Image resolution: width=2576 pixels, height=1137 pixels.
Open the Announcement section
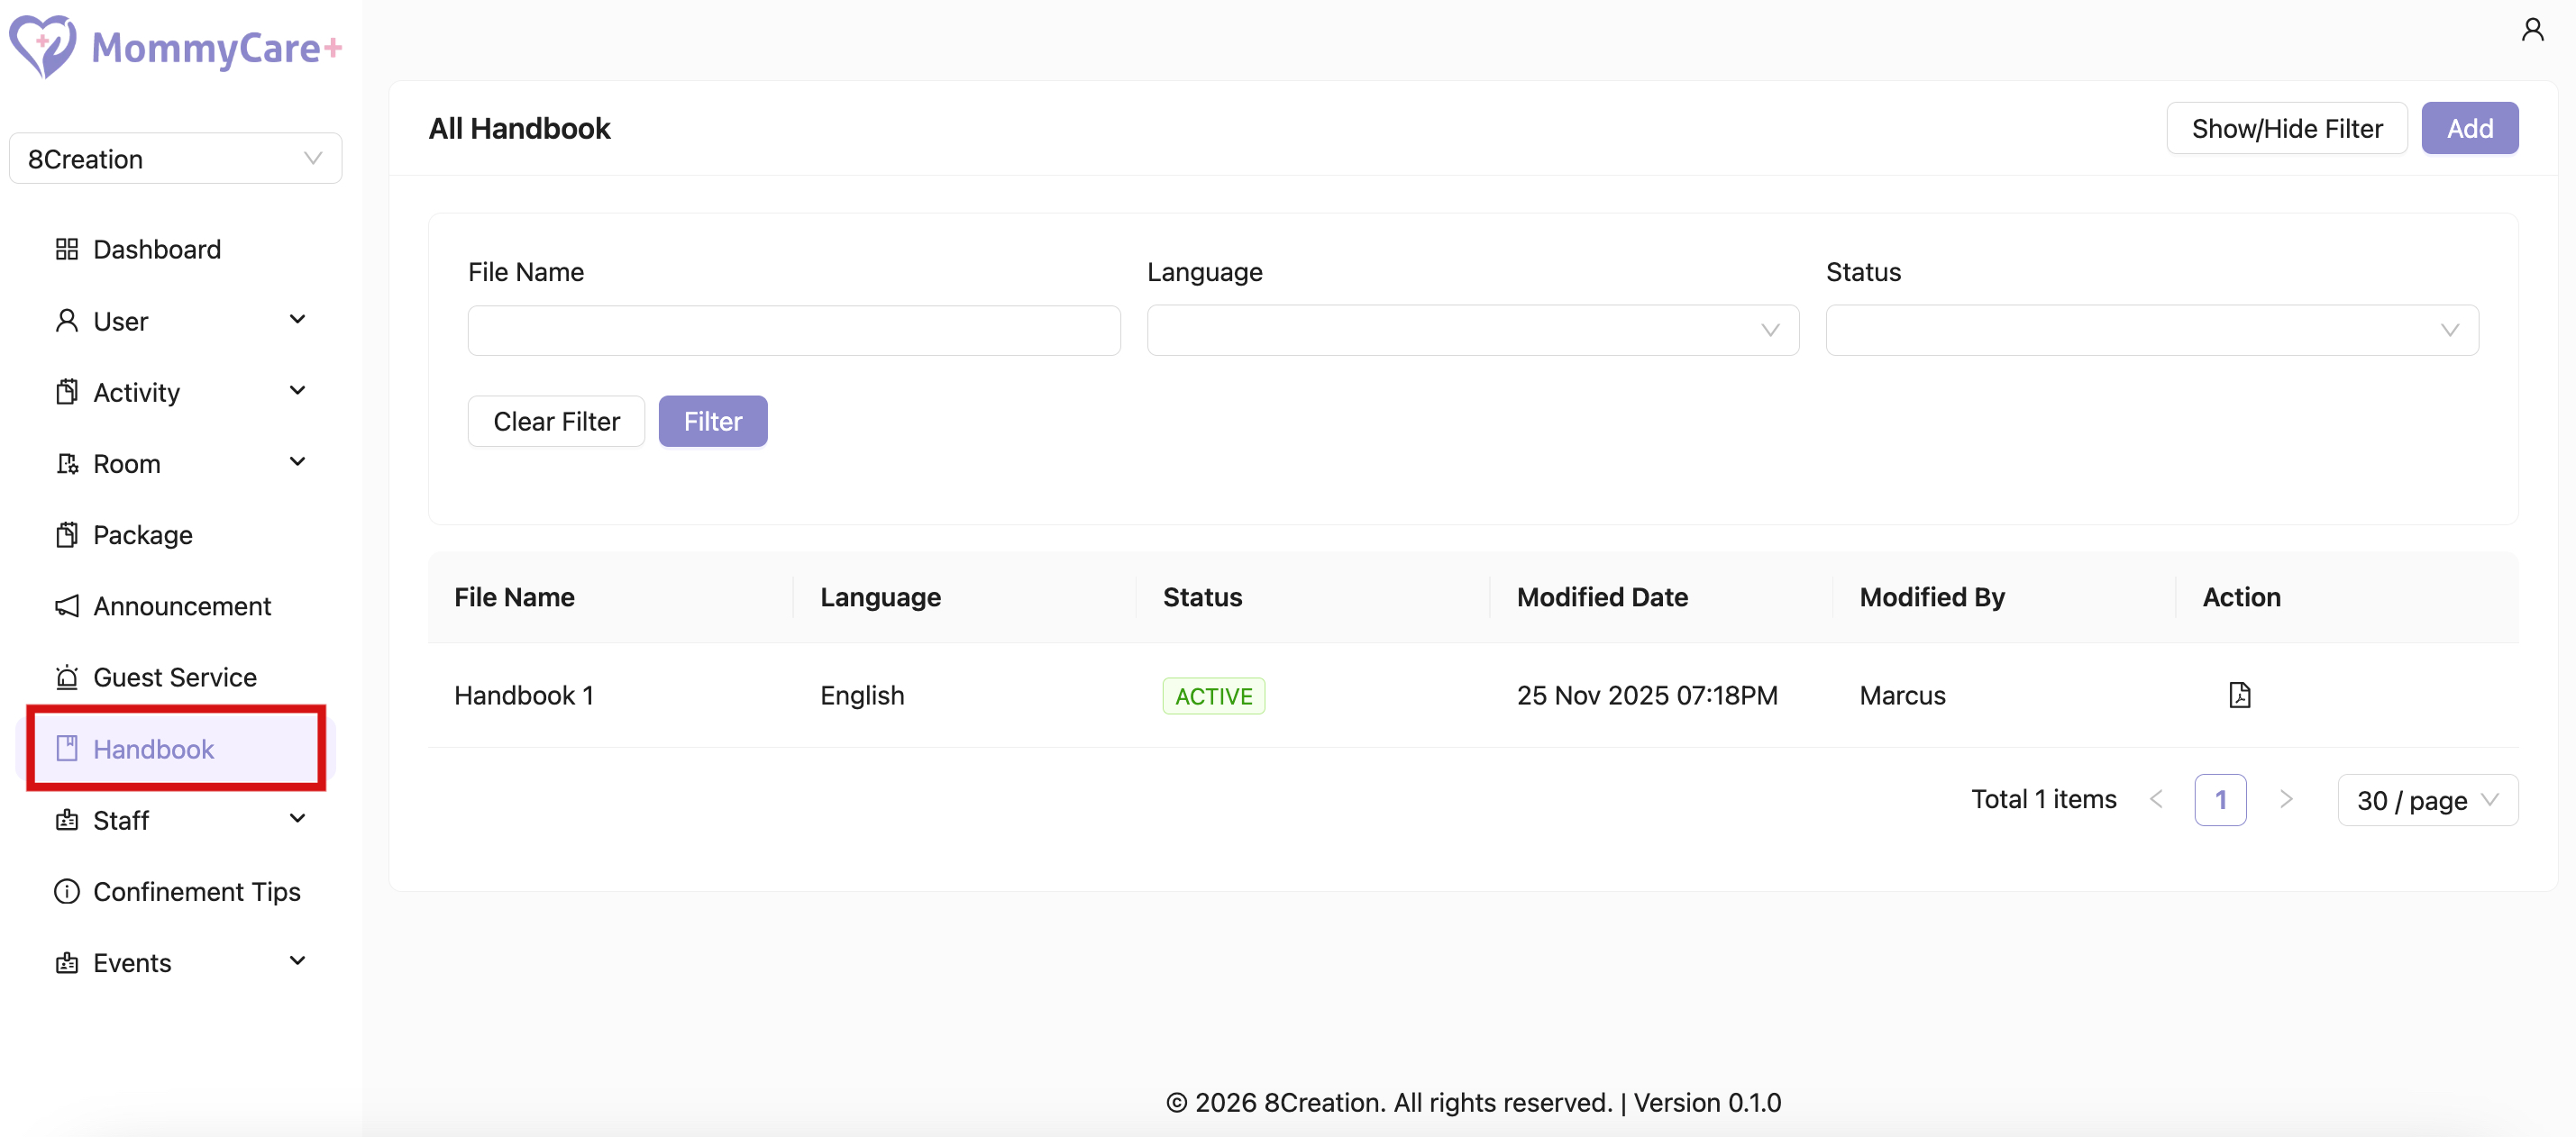coord(181,606)
